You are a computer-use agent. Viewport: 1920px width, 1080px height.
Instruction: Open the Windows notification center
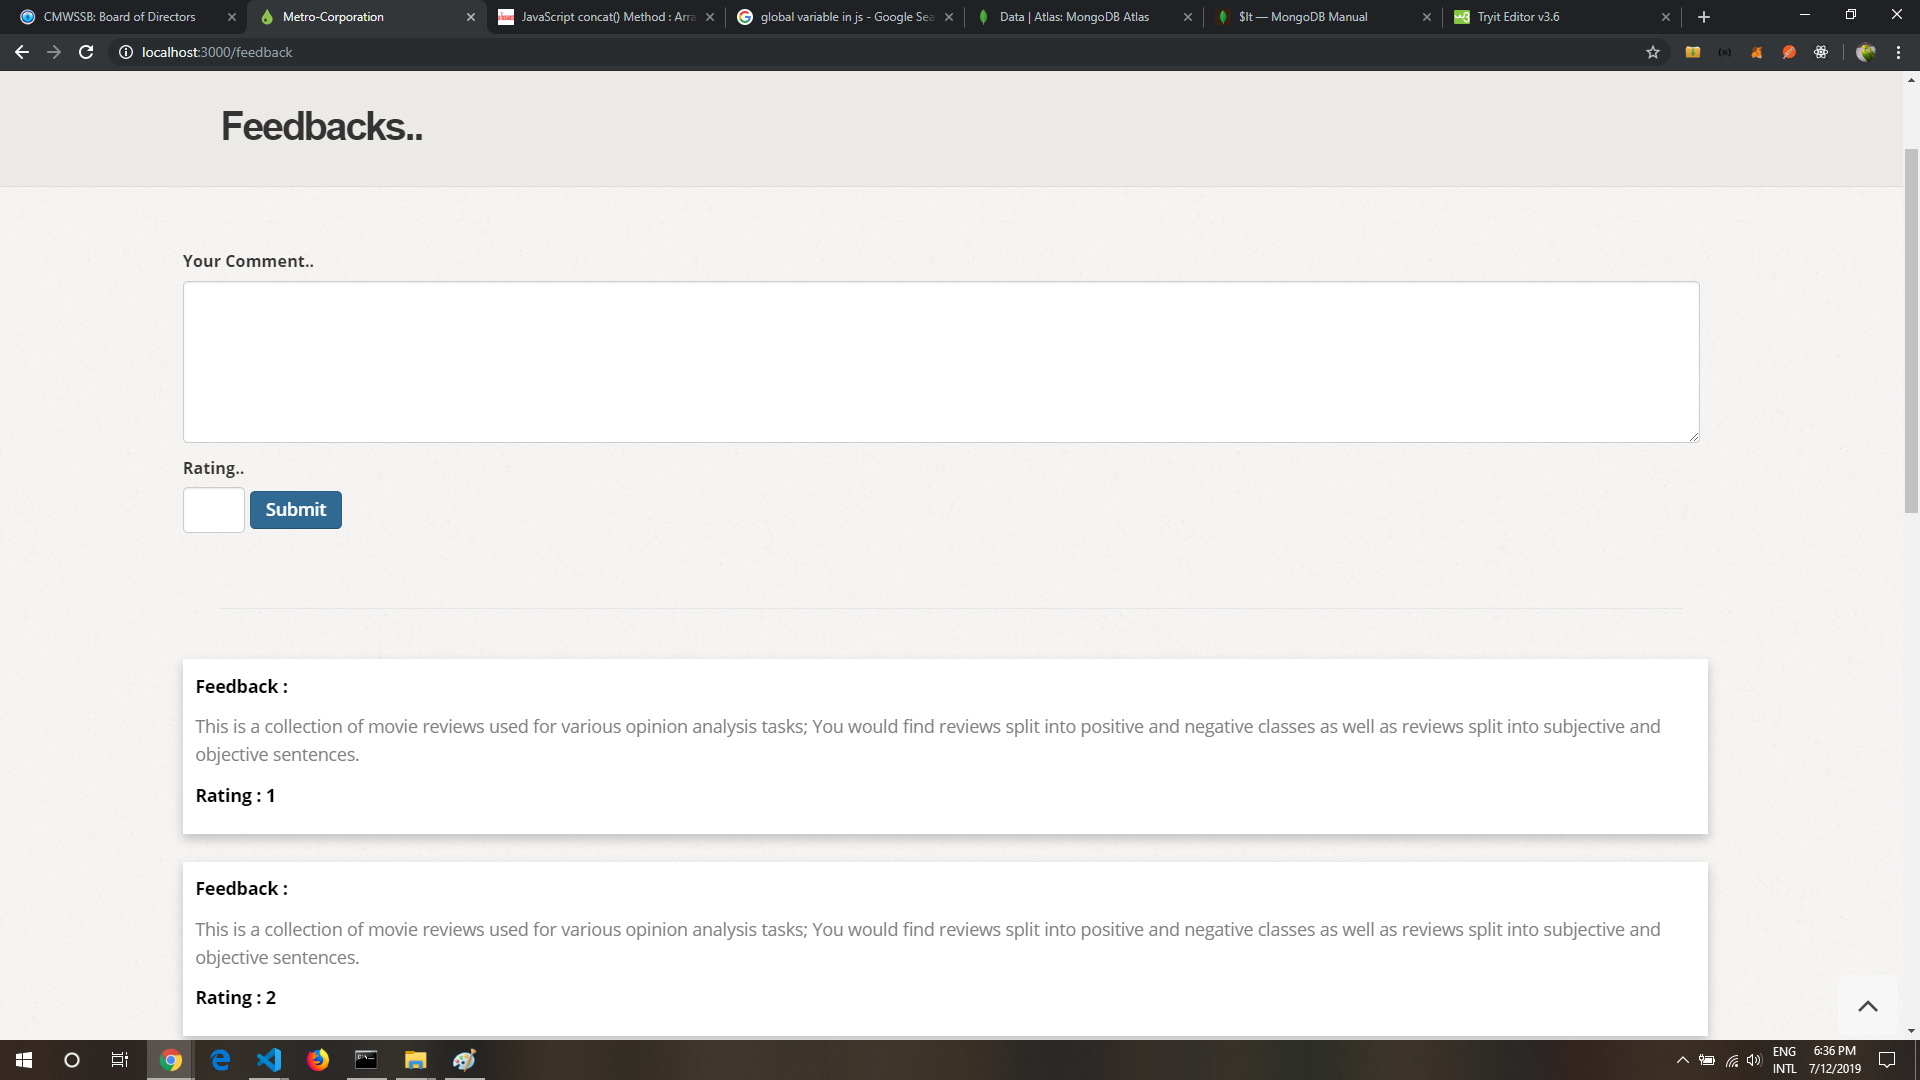1887,1060
